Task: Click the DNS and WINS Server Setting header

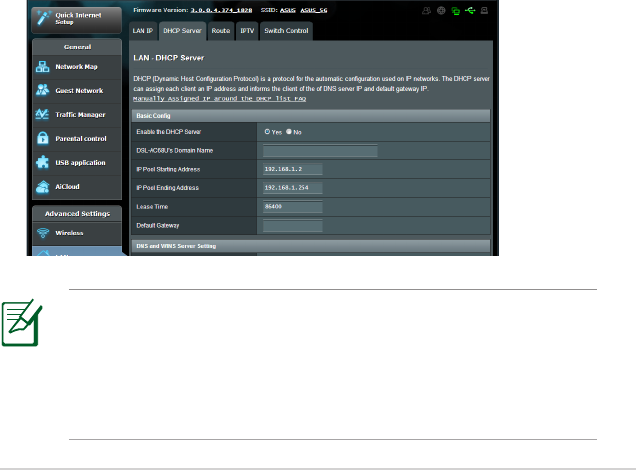Action: click(x=311, y=246)
